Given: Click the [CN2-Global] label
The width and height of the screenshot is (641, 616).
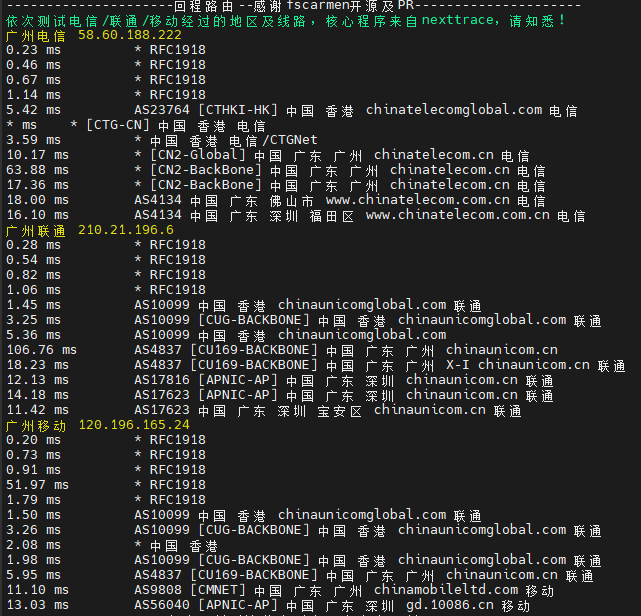Looking at the screenshot, I should click(x=198, y=155).
